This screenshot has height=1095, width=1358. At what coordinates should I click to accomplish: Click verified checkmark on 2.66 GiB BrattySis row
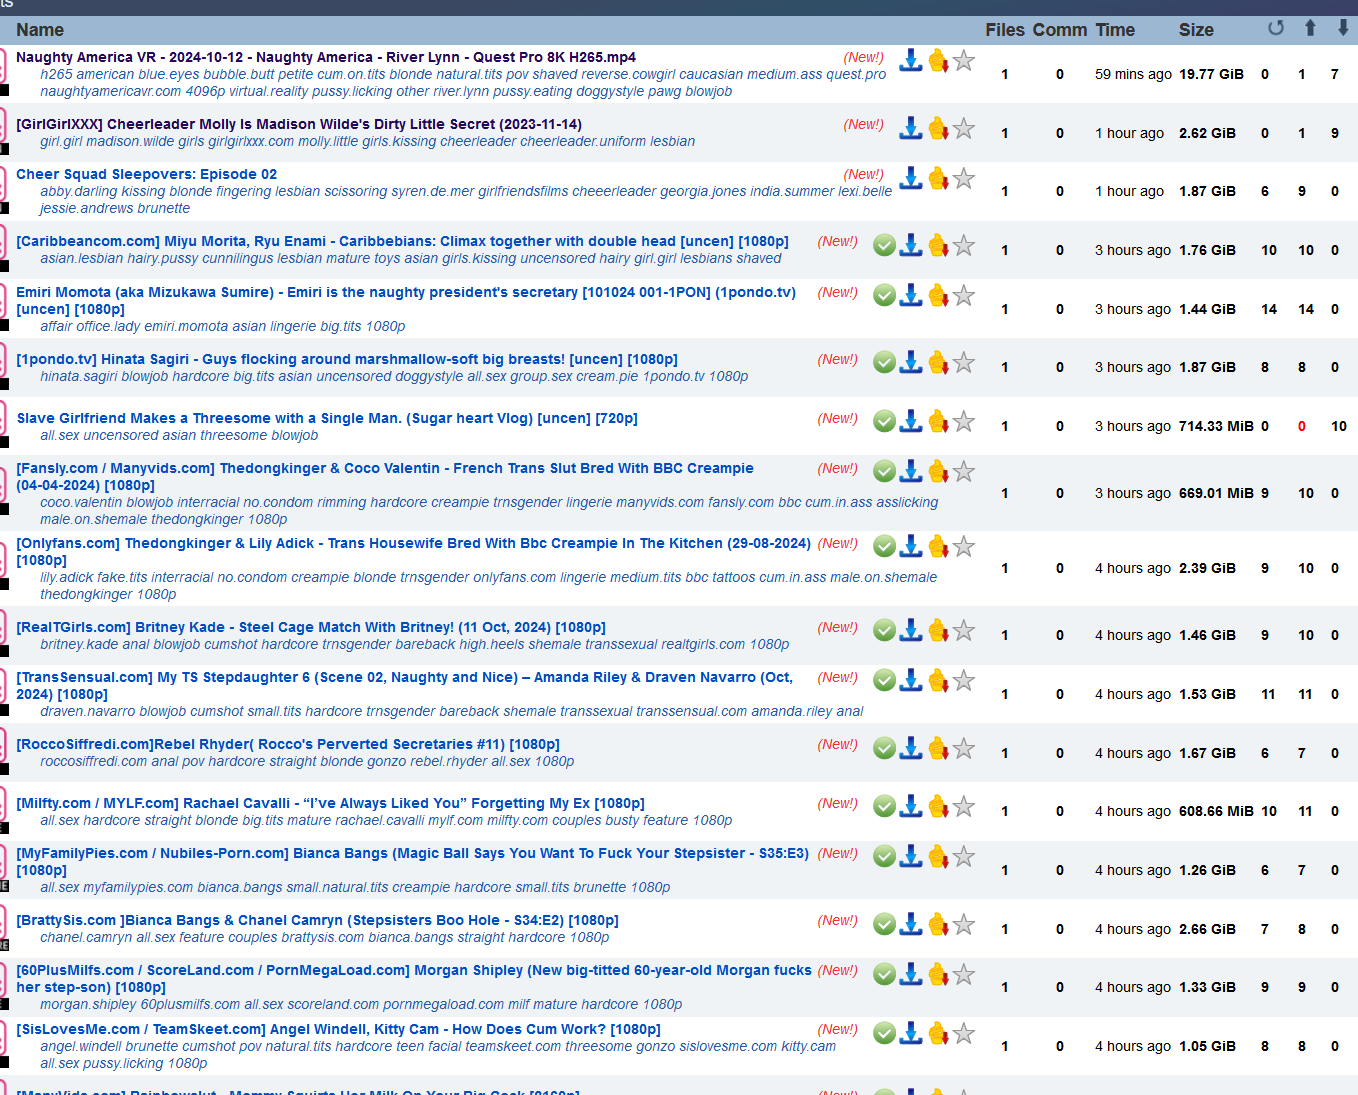(884, 924)
